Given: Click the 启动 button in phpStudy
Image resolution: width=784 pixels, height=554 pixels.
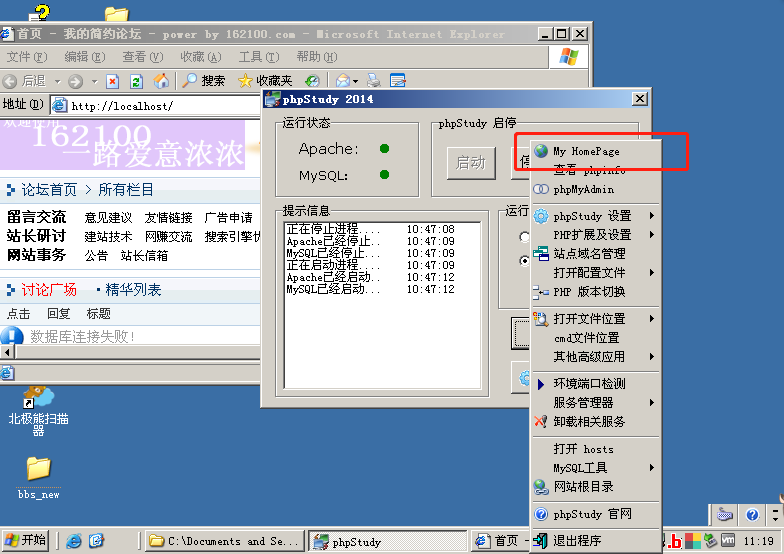Looking at the screenshot, I should pos(471,163).
